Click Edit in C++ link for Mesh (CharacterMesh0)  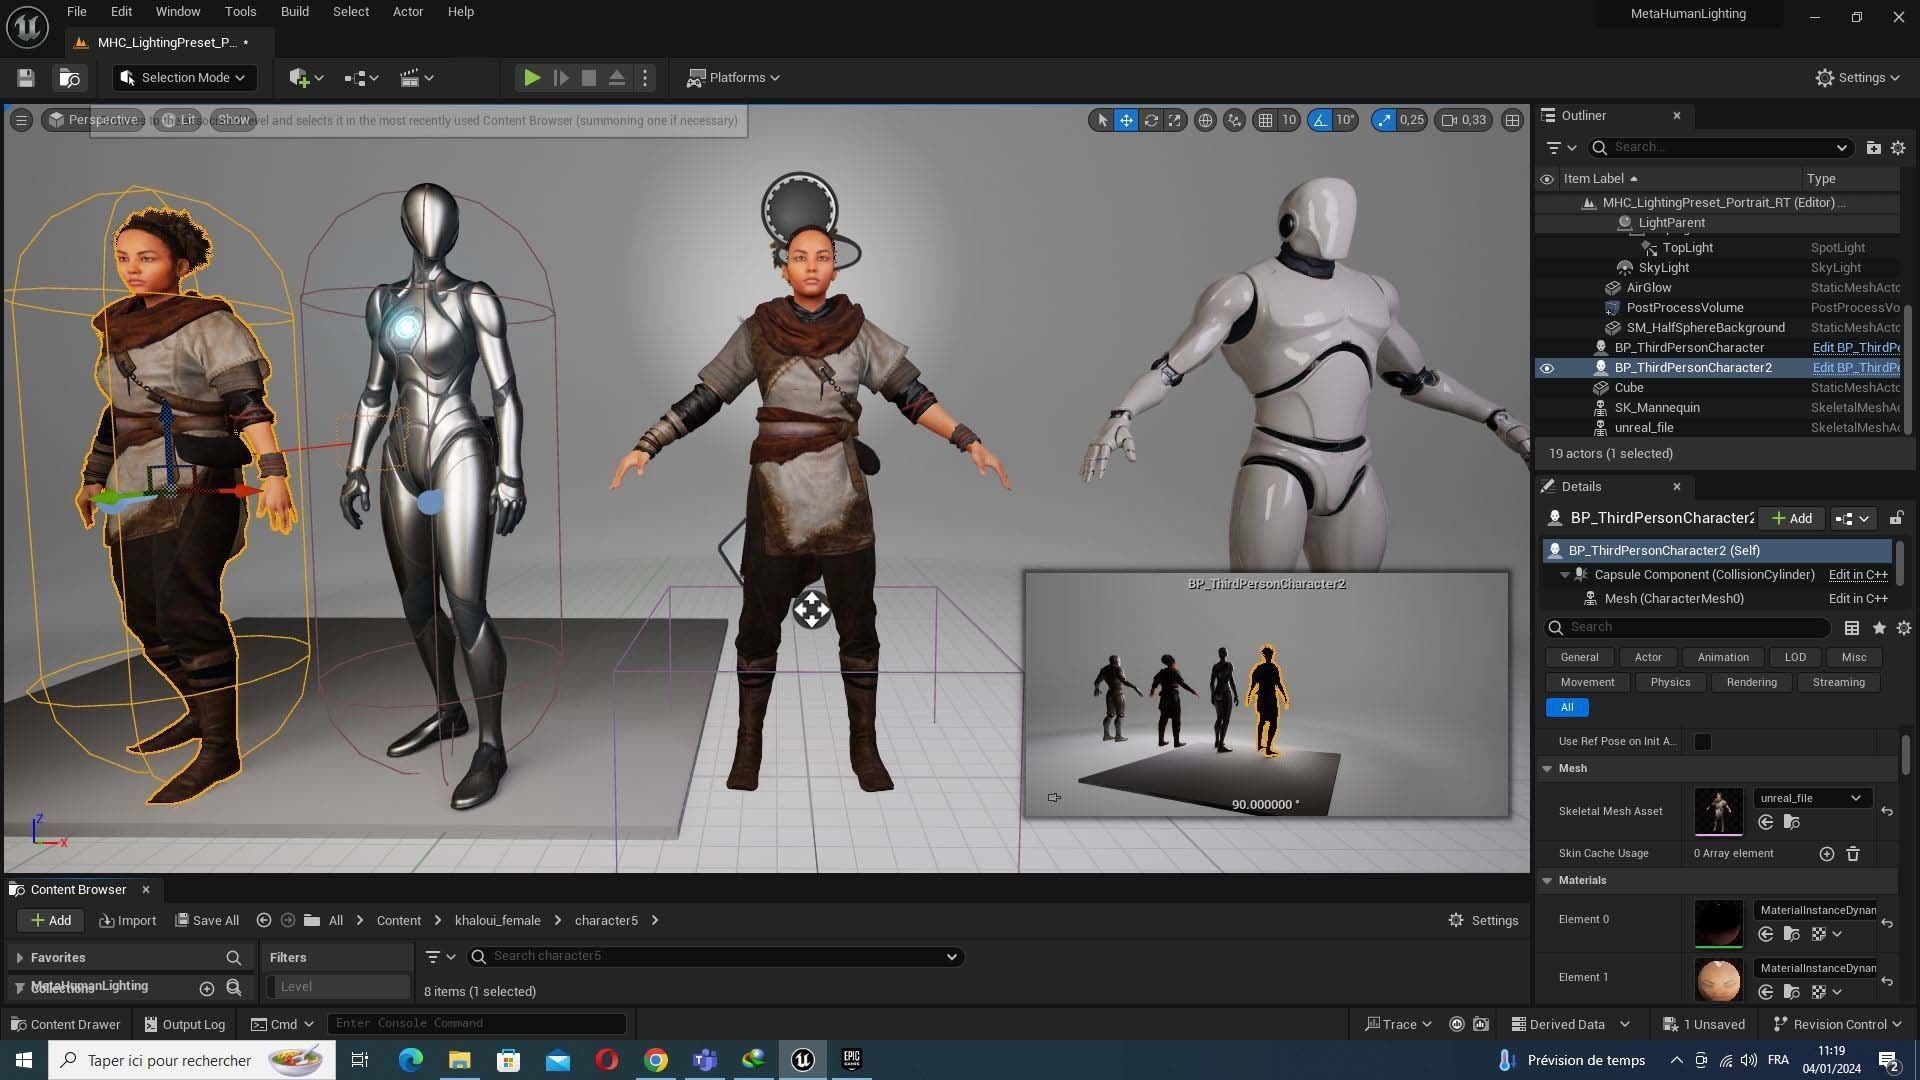click(1858, 599)
